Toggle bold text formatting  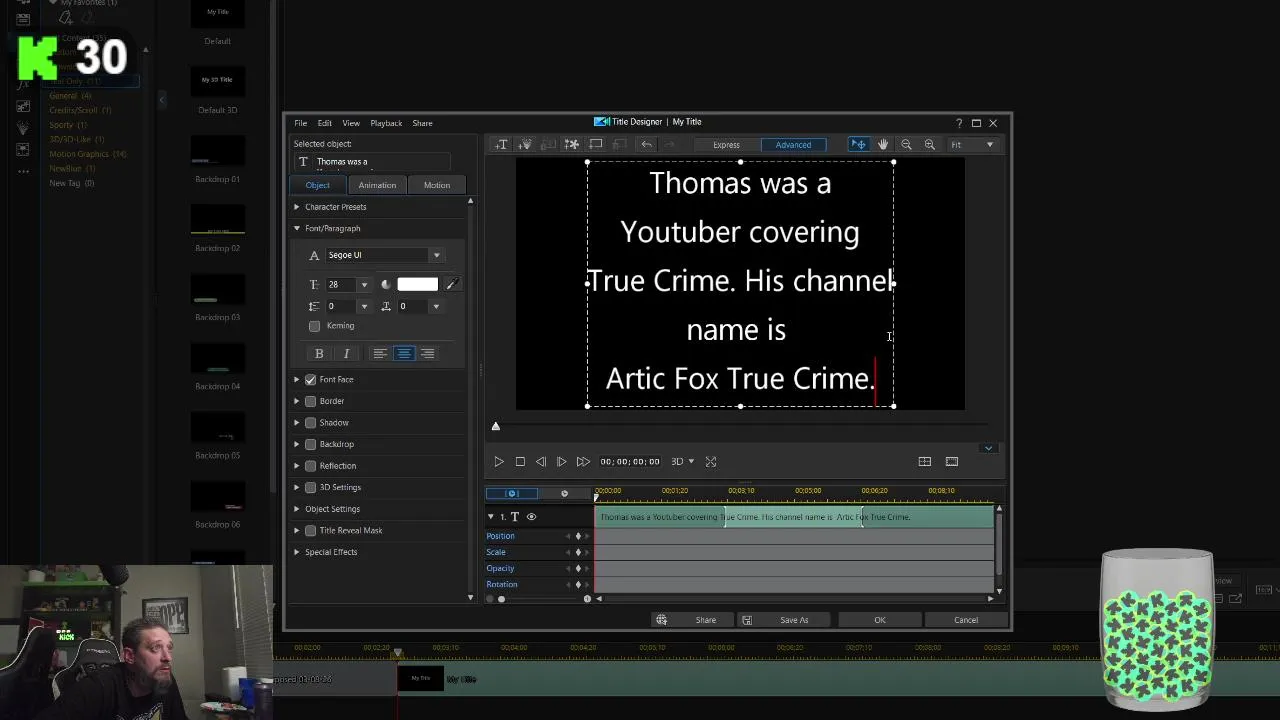319,353
